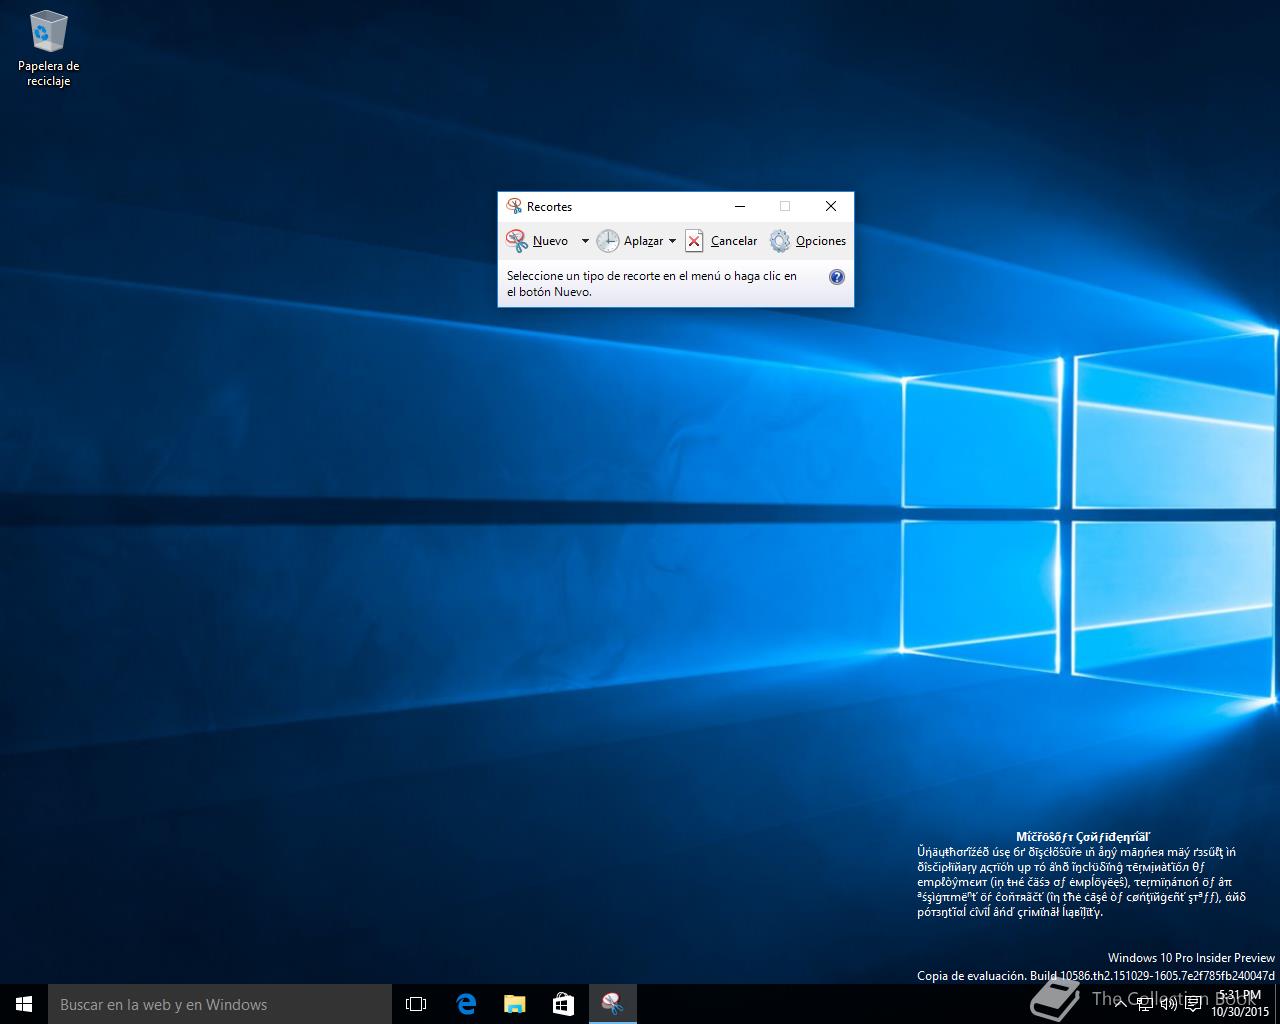Screen dimensions: 1280x1024
Task: Click the Aplazar delay button
Action: click(x=630, y=241)
